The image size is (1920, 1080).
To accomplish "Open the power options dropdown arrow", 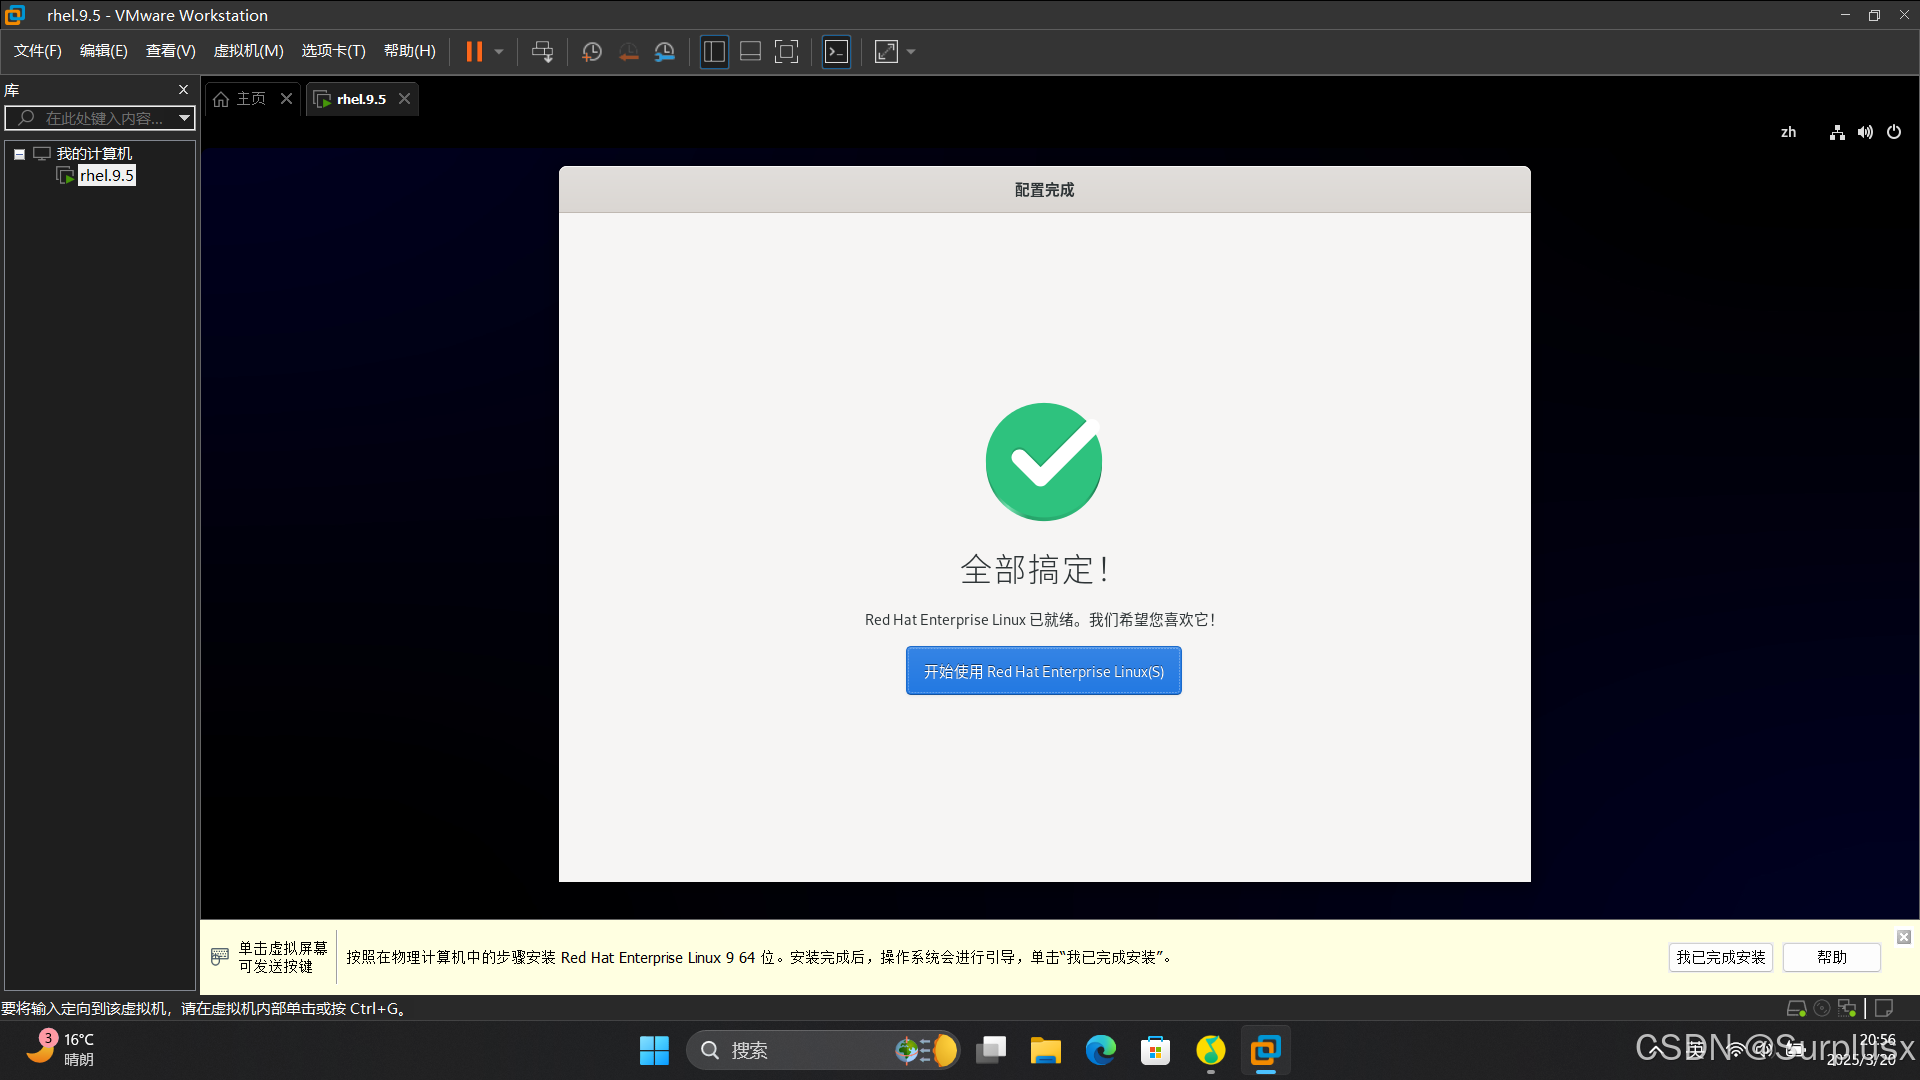I will pyautogui.click(x=499, y=52).
